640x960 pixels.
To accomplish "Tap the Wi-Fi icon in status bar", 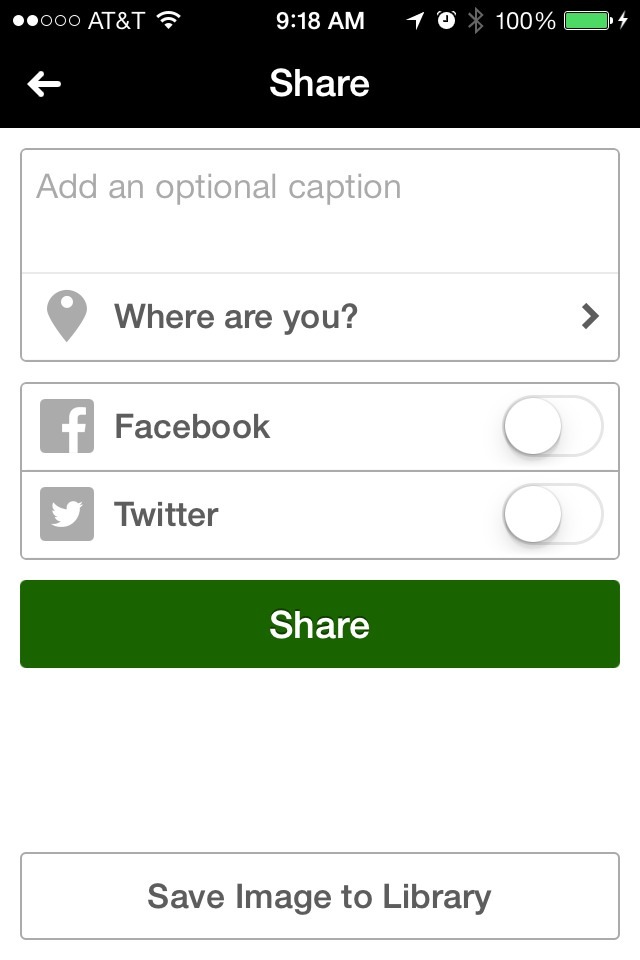I will point(168,20).
